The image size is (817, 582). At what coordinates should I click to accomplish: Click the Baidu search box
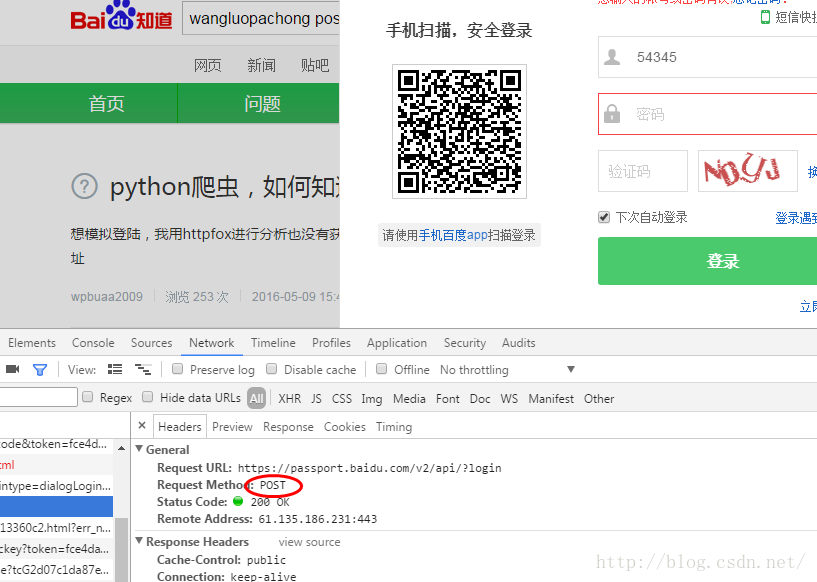click(x=261, y=18)
